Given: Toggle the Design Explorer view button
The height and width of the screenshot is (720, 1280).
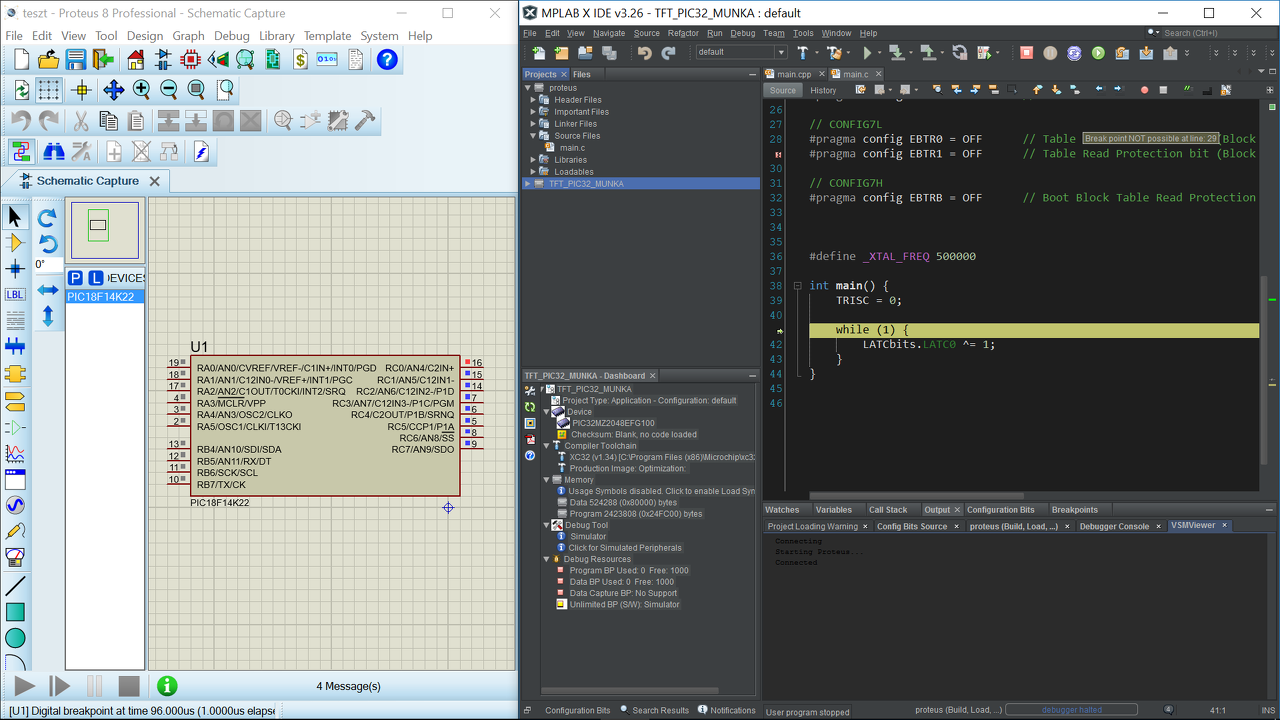Looking at the screenshot, I should tap(245, 60).
